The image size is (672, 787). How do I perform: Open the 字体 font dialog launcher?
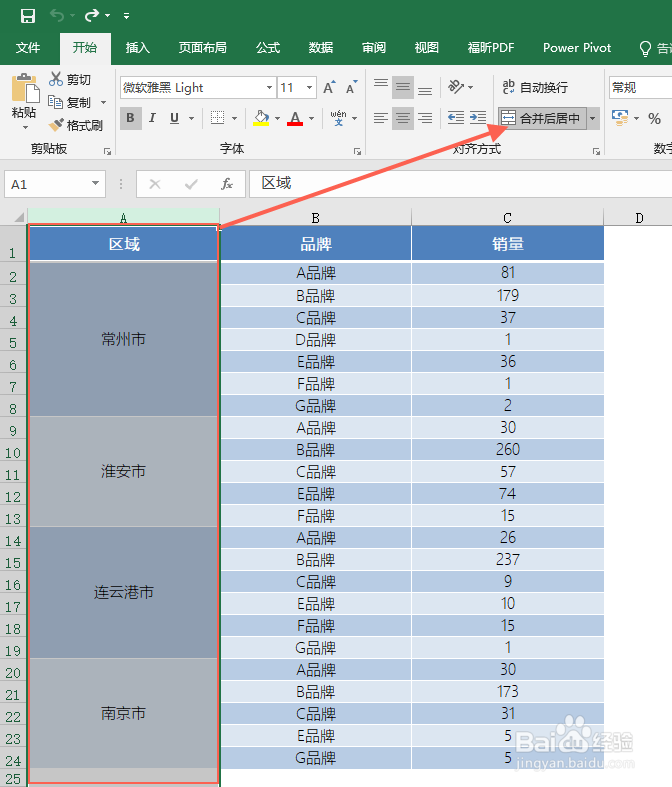(x=357, y=151)
